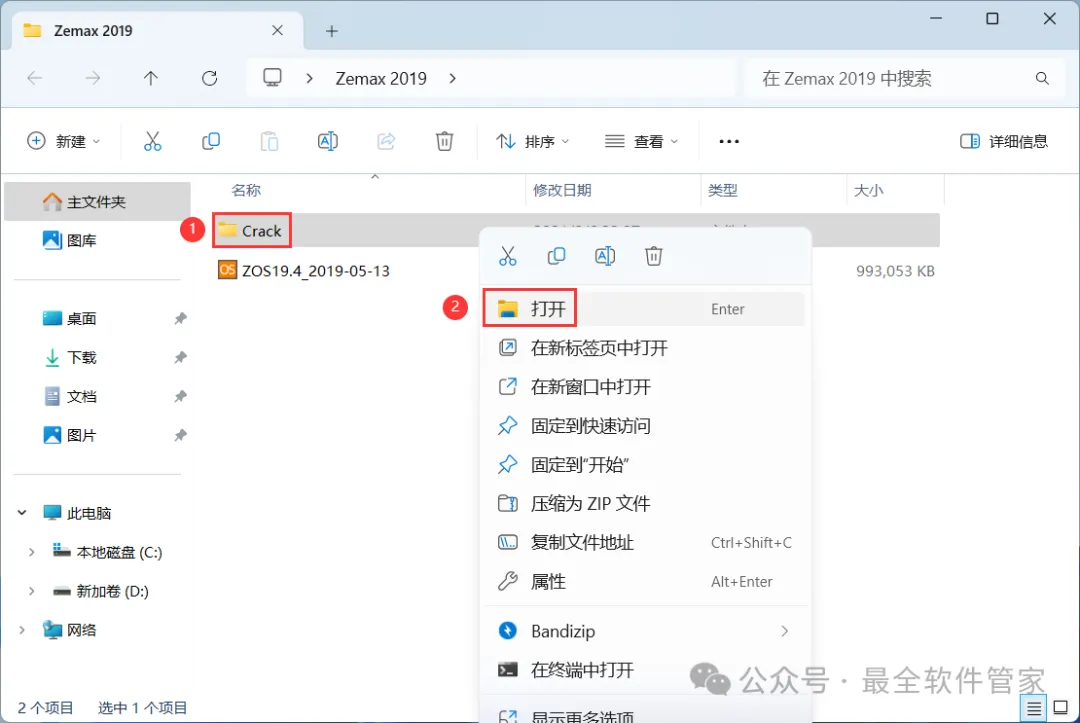Click the Cut icon in the toolbar
This screenshot has width=1080, height=723.
tap(152, 141)
